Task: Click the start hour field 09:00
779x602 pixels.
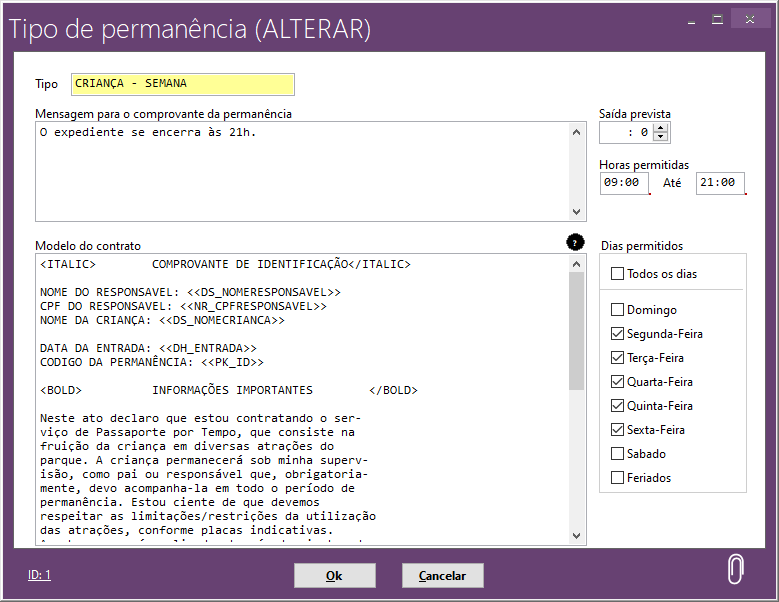Action: [625, 183]
